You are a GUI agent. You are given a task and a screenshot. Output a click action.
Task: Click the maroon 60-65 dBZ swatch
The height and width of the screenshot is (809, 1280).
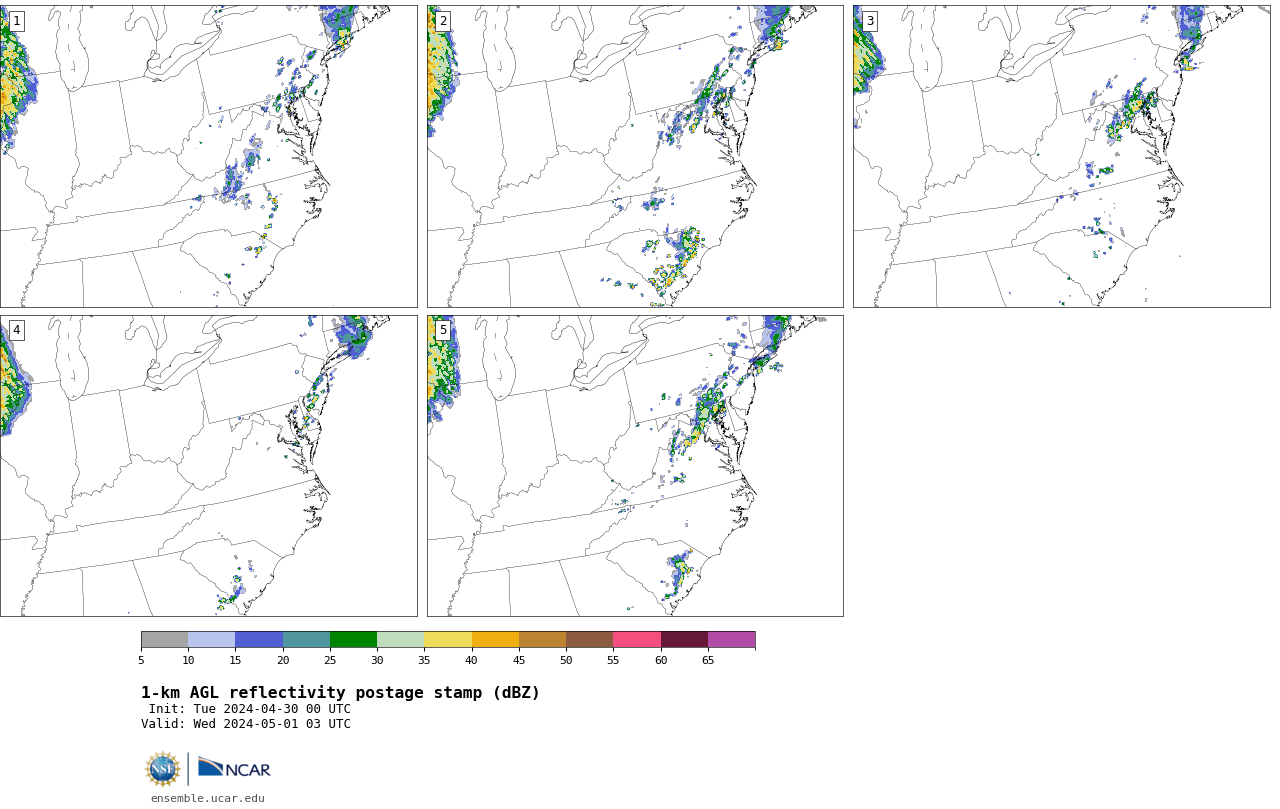(x=684, y=640)
